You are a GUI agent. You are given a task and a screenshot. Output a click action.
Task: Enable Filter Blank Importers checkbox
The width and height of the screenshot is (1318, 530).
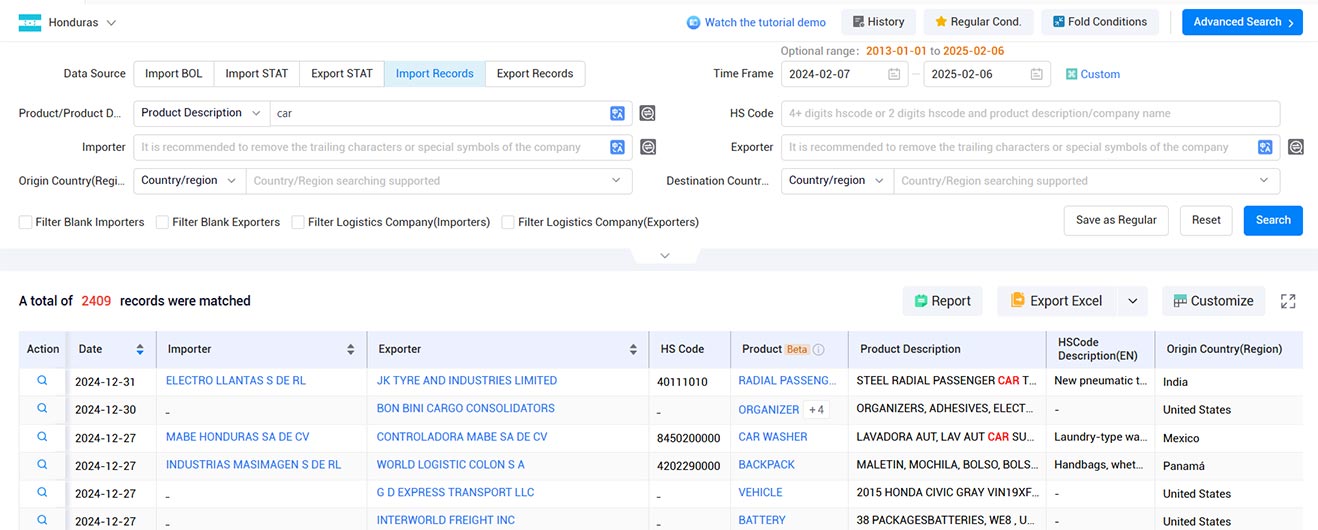(x=25, y=222)
